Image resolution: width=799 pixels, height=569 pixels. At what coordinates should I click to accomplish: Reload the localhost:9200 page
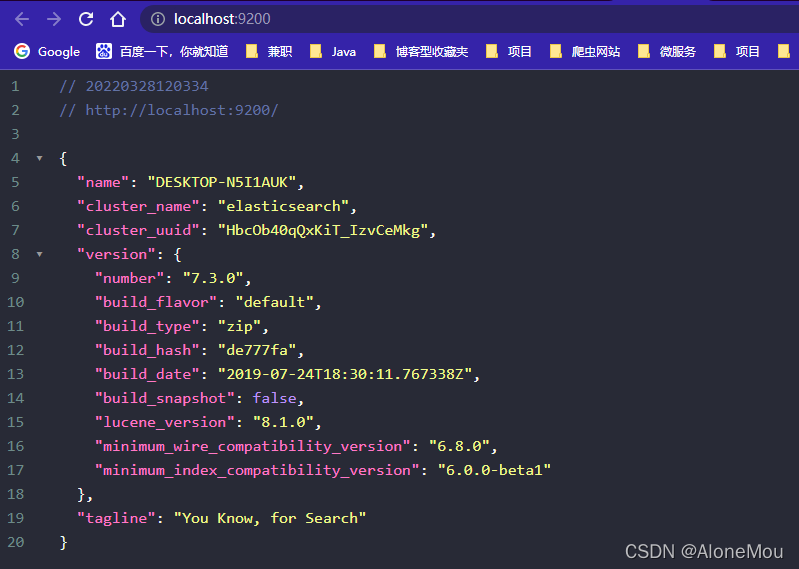(86, 19)
